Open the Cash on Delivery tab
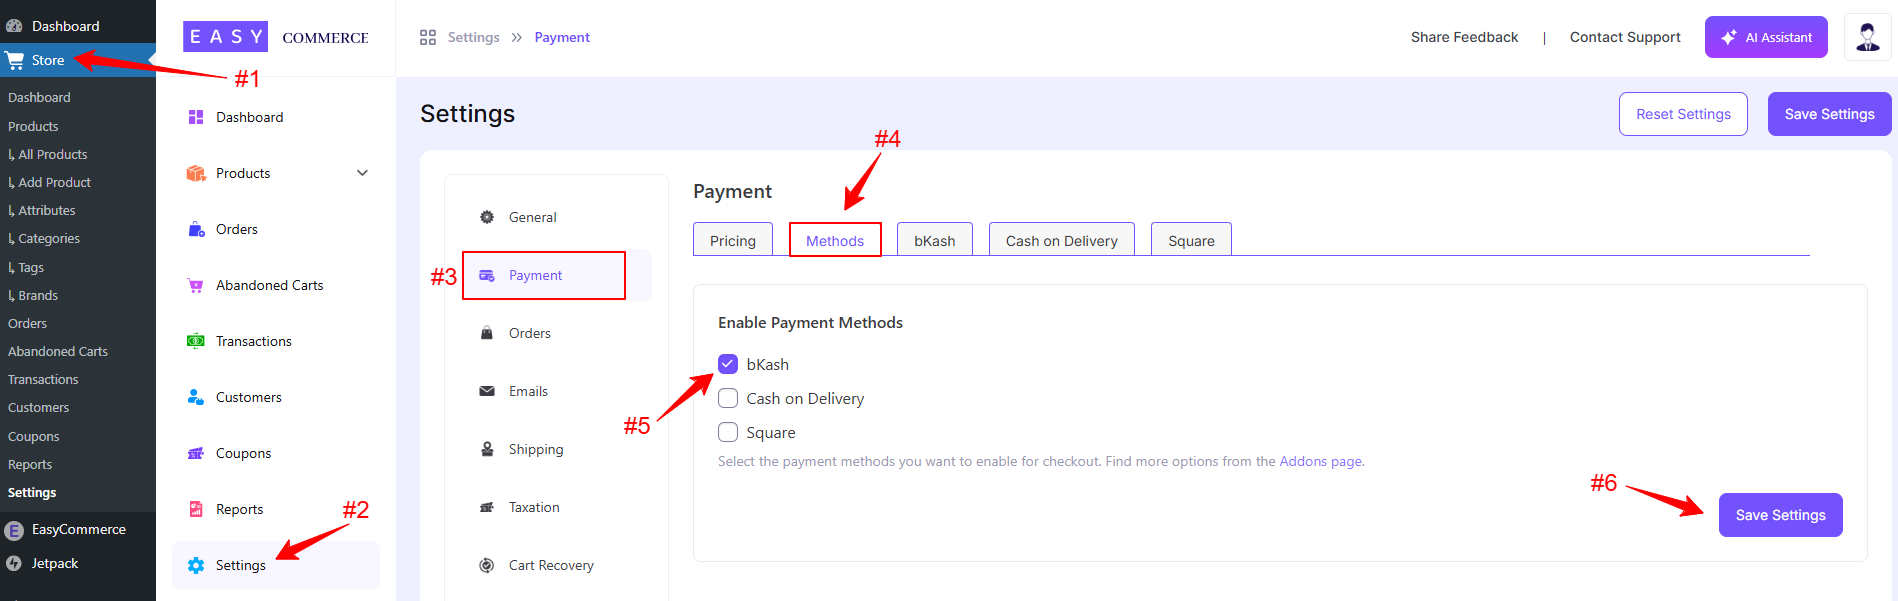The width and height of the screenshot is (1898, 601). (1062, 240)
